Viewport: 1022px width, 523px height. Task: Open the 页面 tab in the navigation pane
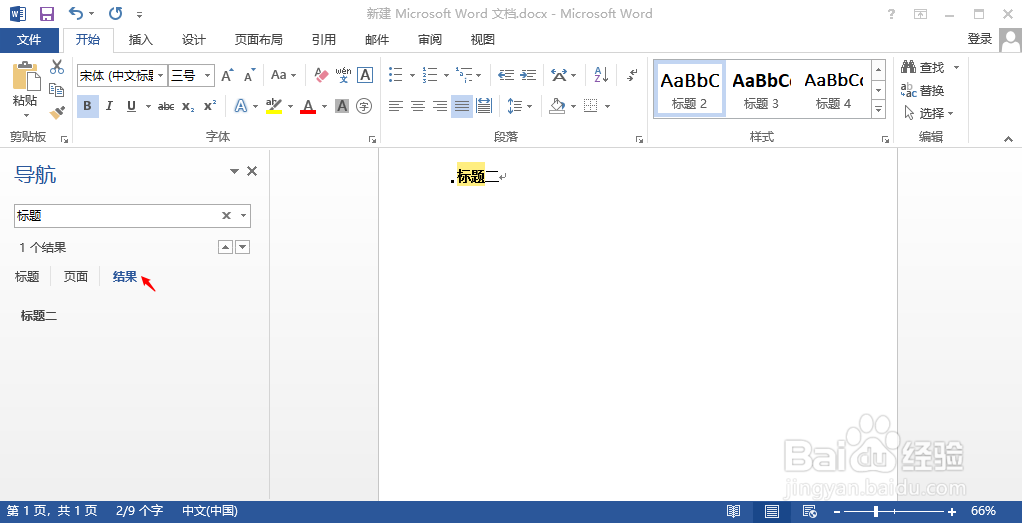[x=76, y=276]
